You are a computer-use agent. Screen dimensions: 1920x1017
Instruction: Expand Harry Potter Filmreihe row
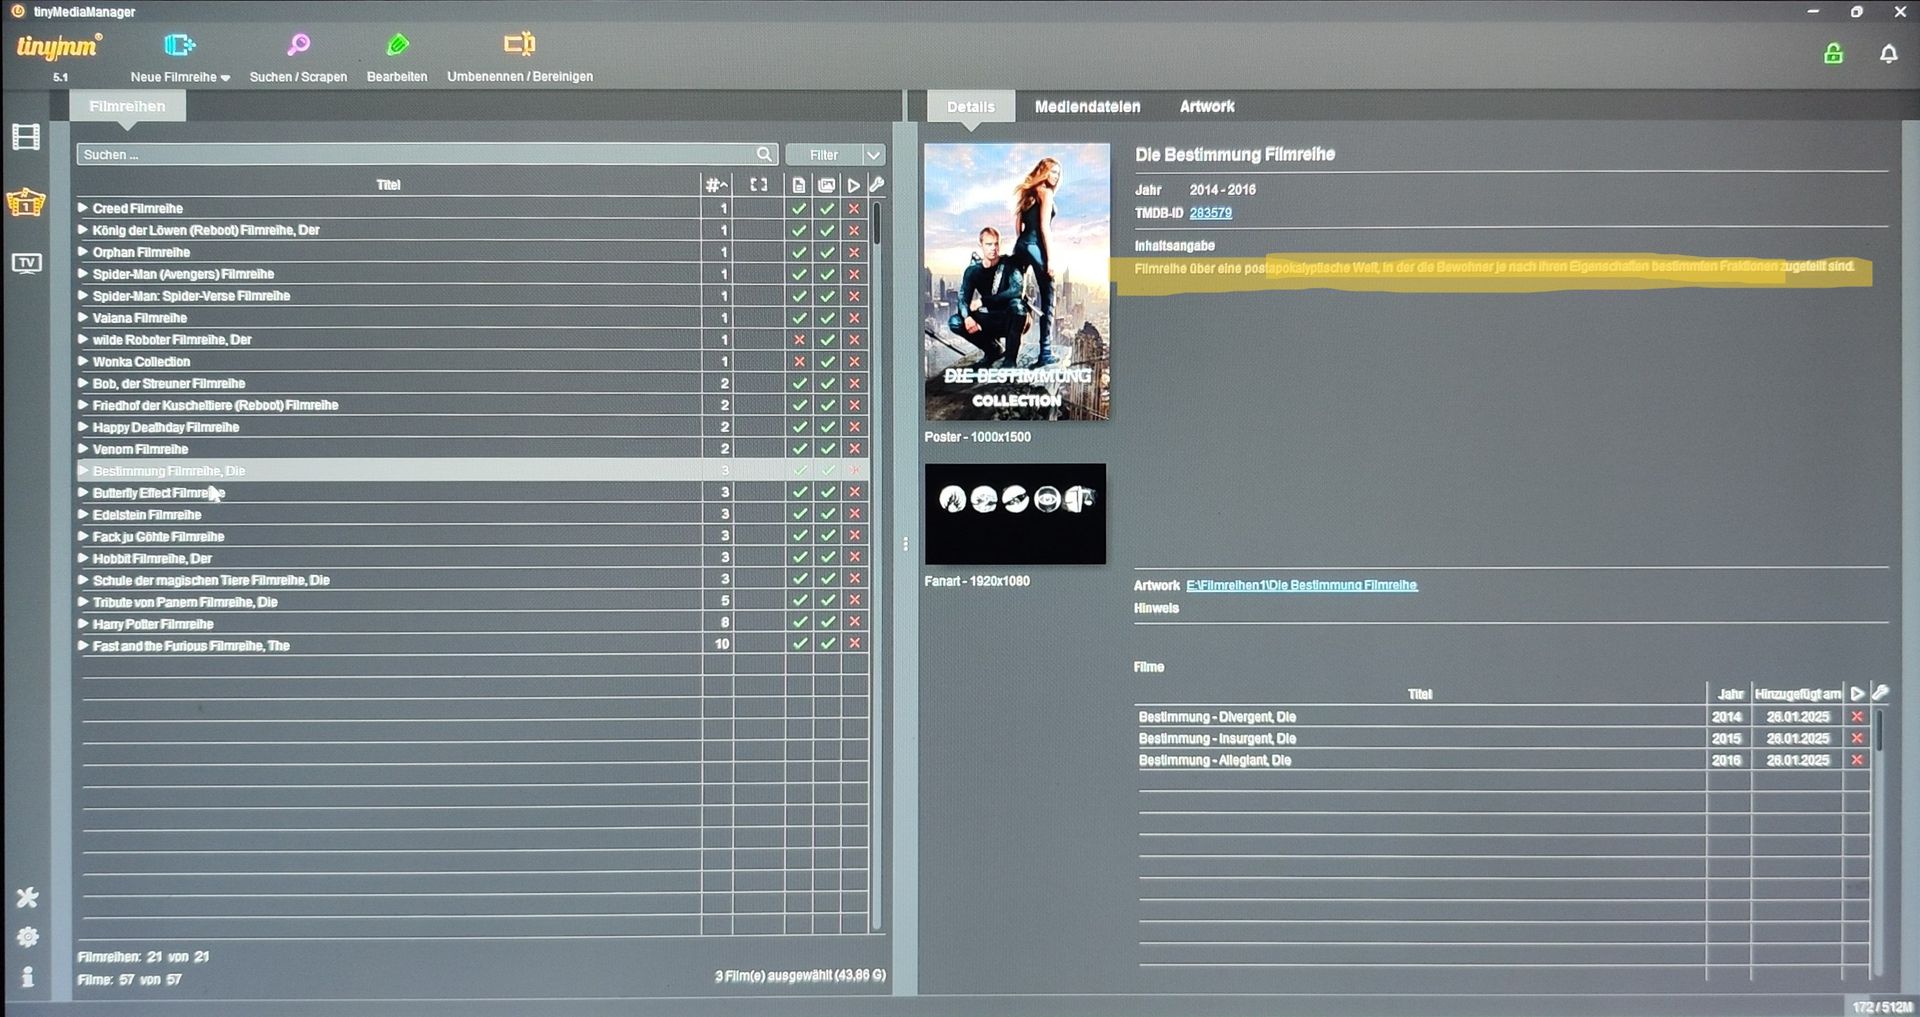pos(83,624)
